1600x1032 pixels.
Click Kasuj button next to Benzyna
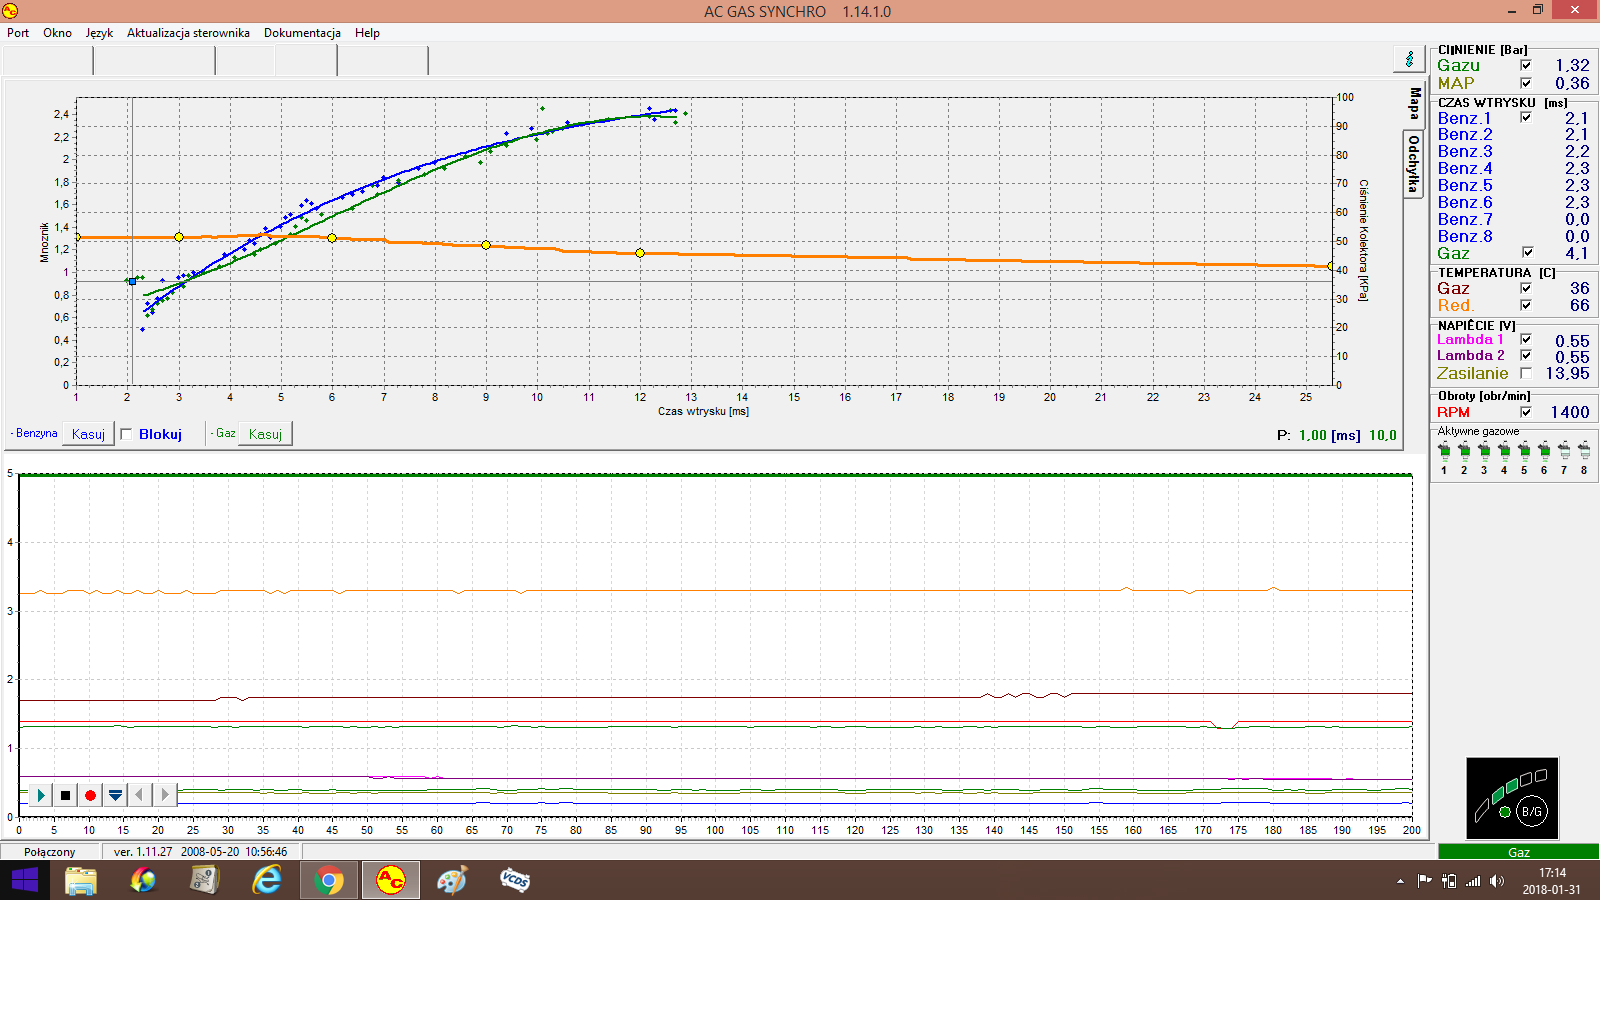tap(88, 434)
